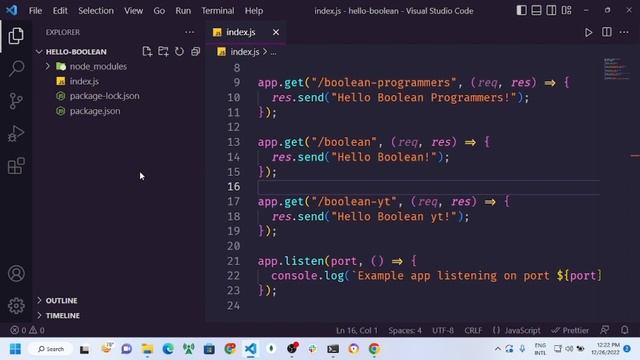640x360 pixels.
Task: Change language mode JavaScript
Action: [x=522, y=330]
